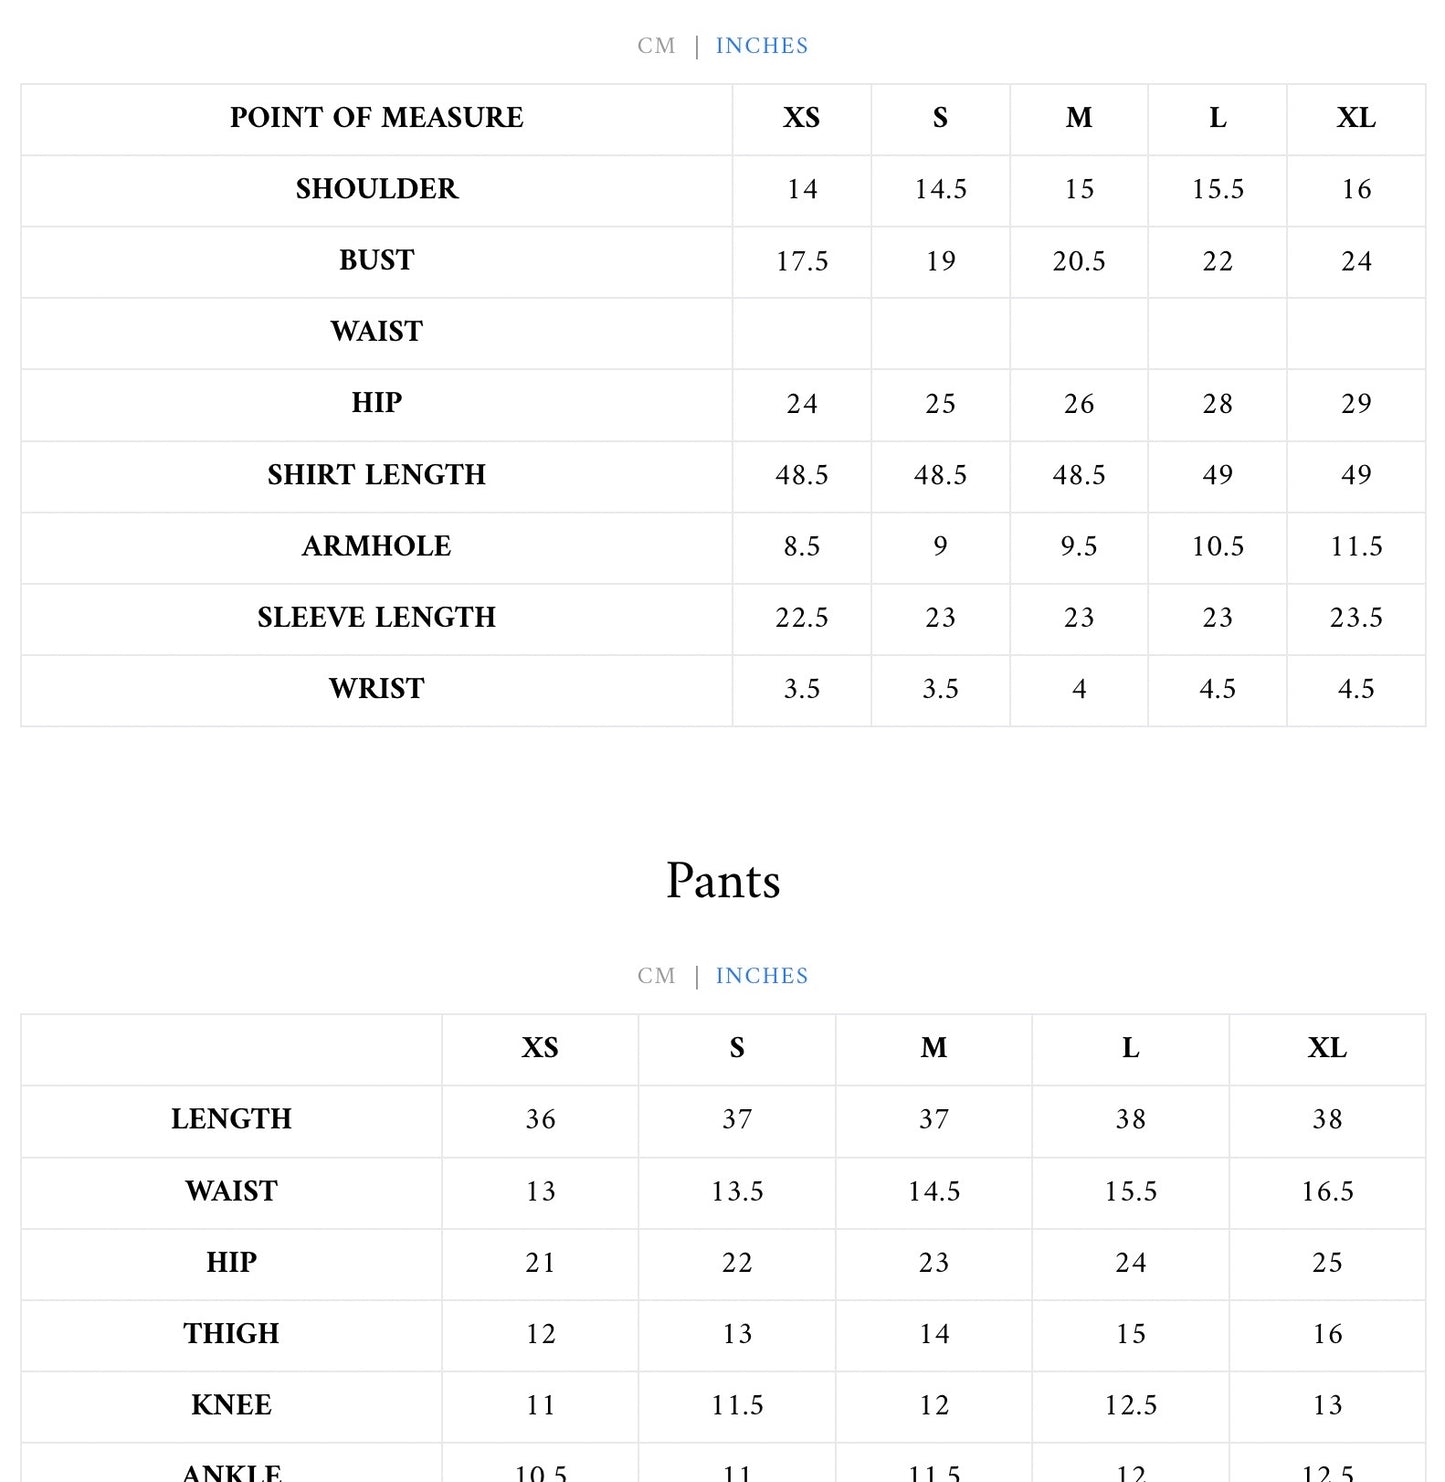Click the XL column header in the Pants table
Image resolution: width=1445 pixels, height=1482 pixels.
click(x=1327, y=1048)
